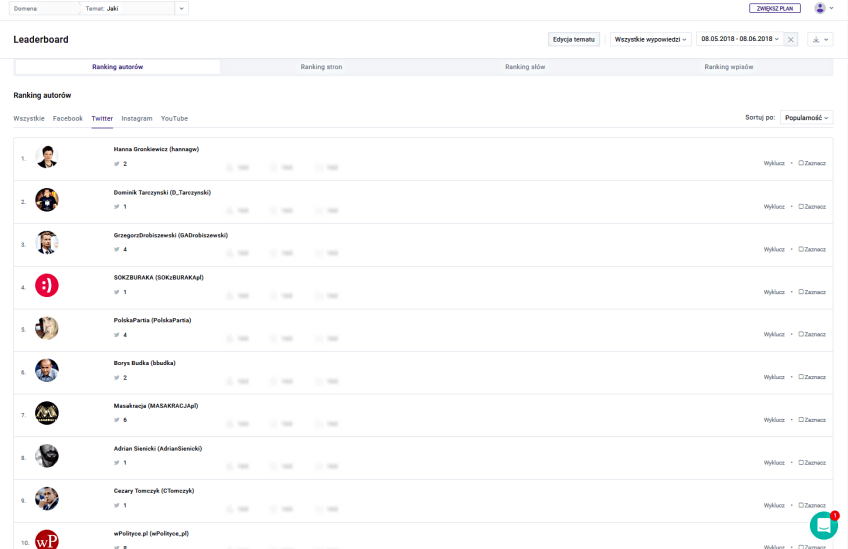Switch to the Ranking stron tab

pos(321,67)
